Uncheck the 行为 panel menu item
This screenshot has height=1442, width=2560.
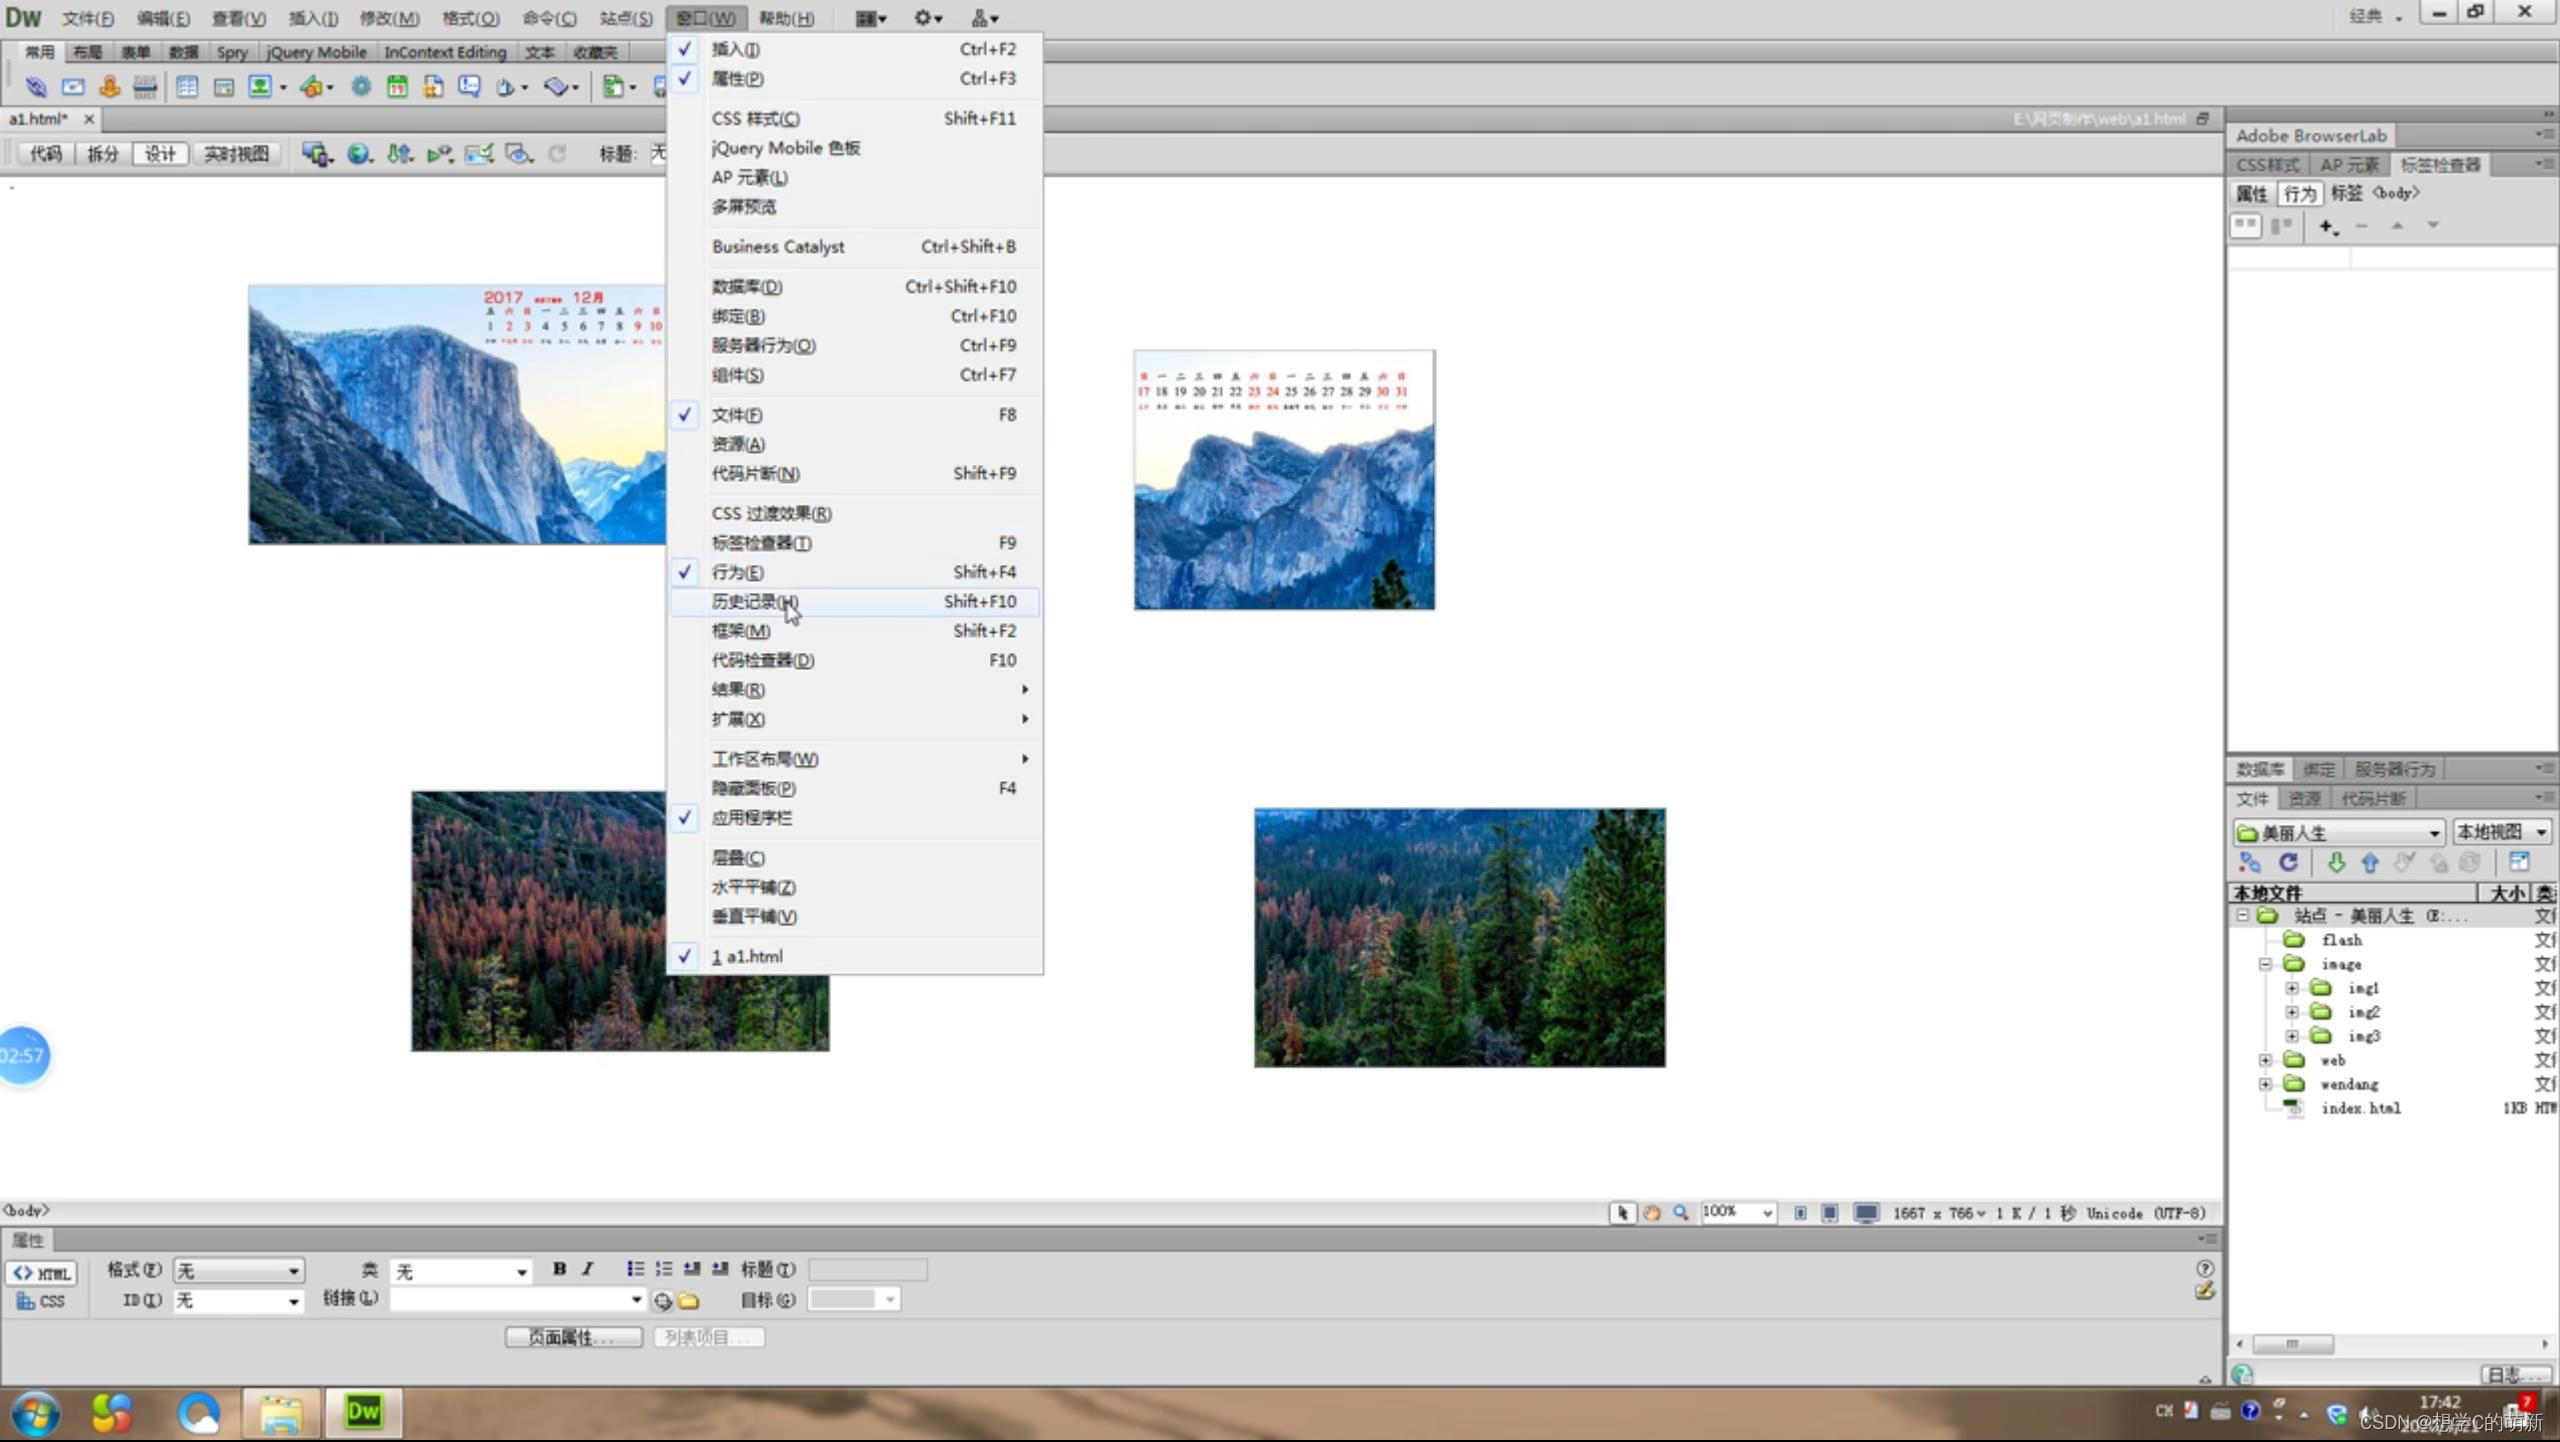pos(737,572)
